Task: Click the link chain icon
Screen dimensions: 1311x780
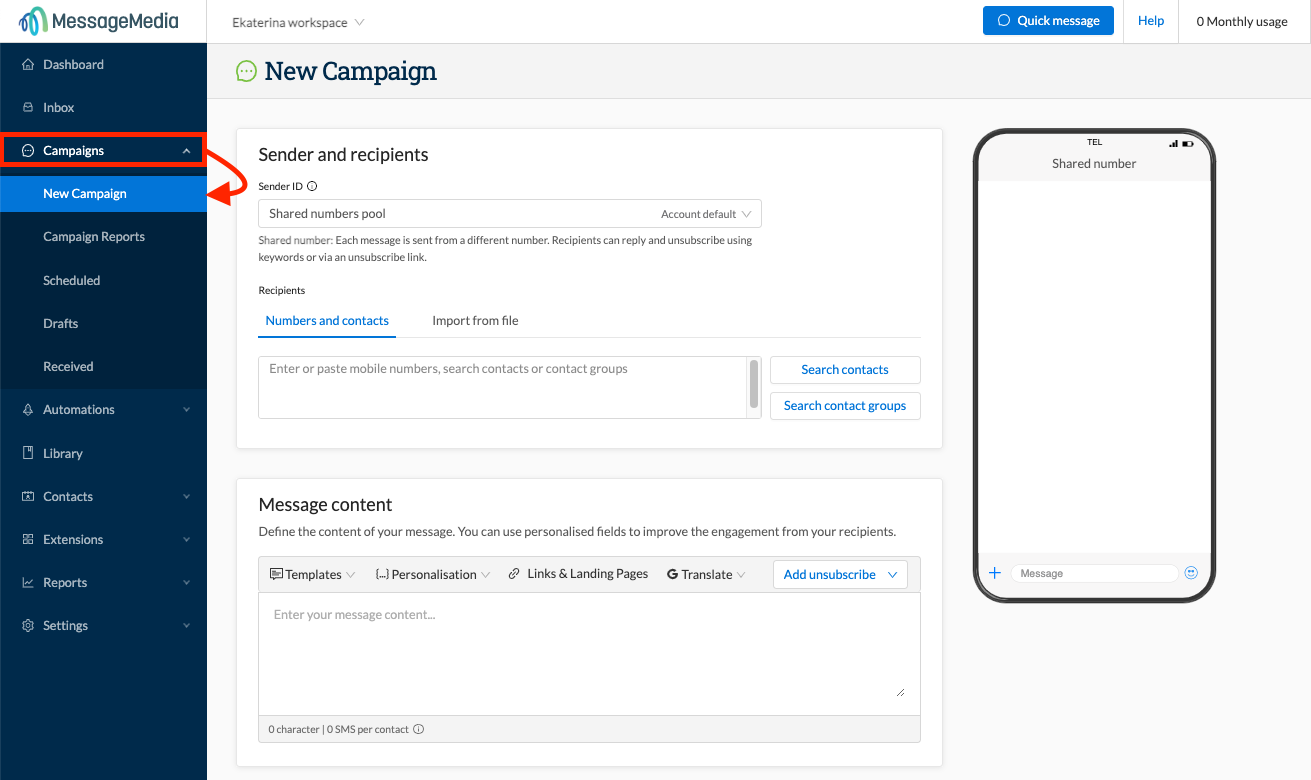Action: [x=514, y=574]
